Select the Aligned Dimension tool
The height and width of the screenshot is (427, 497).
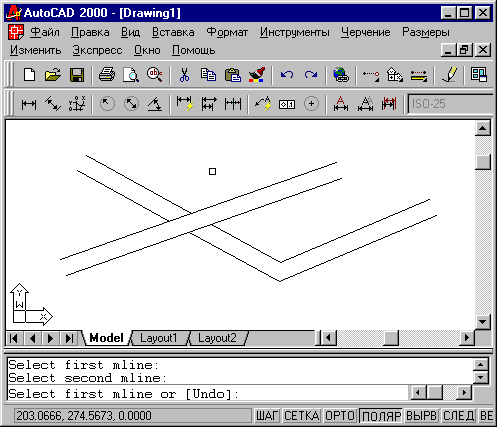[53, 104]
